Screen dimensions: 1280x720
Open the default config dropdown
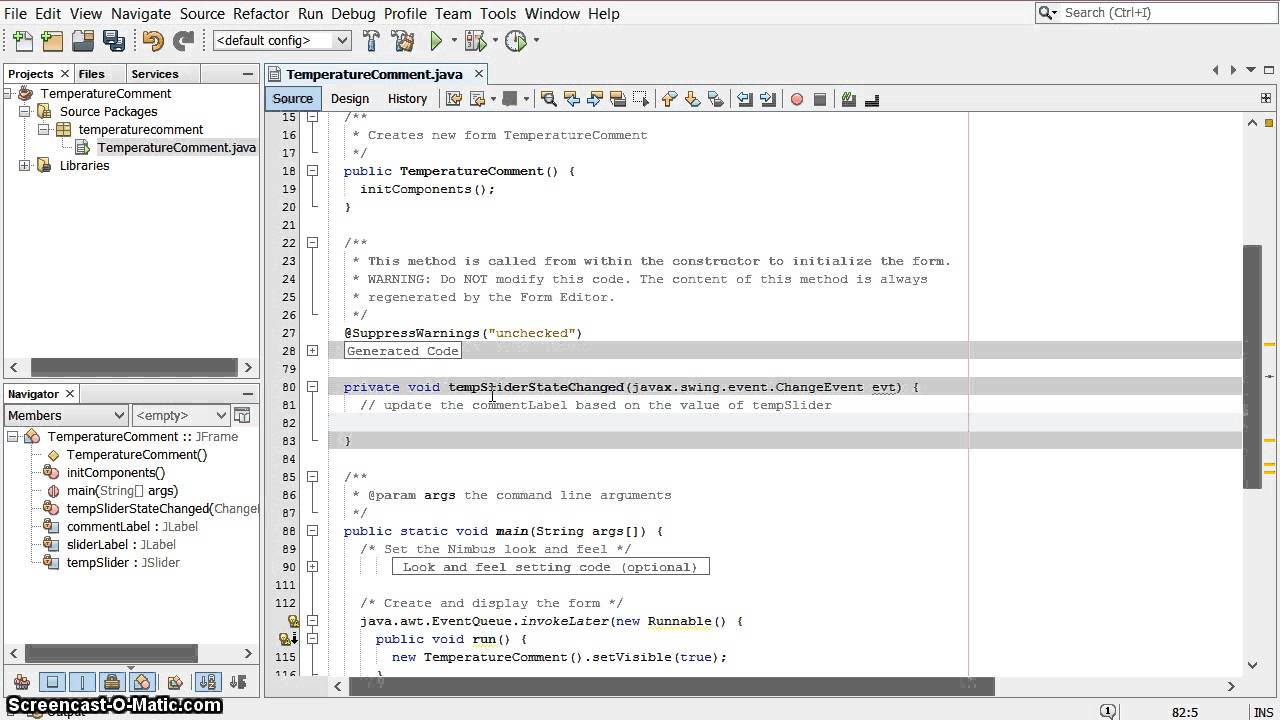click(282, 41)
